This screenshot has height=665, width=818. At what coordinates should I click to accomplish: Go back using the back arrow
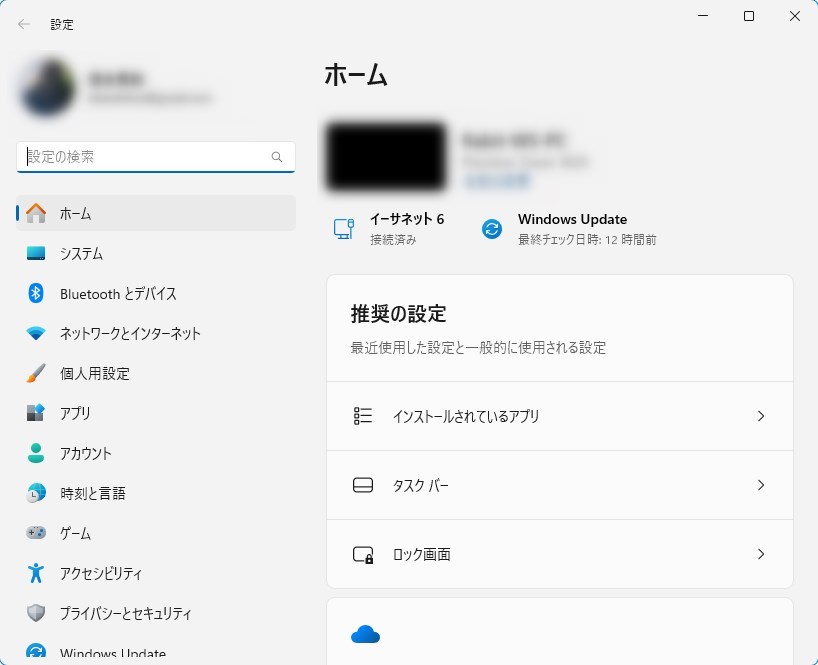(24, 24)
